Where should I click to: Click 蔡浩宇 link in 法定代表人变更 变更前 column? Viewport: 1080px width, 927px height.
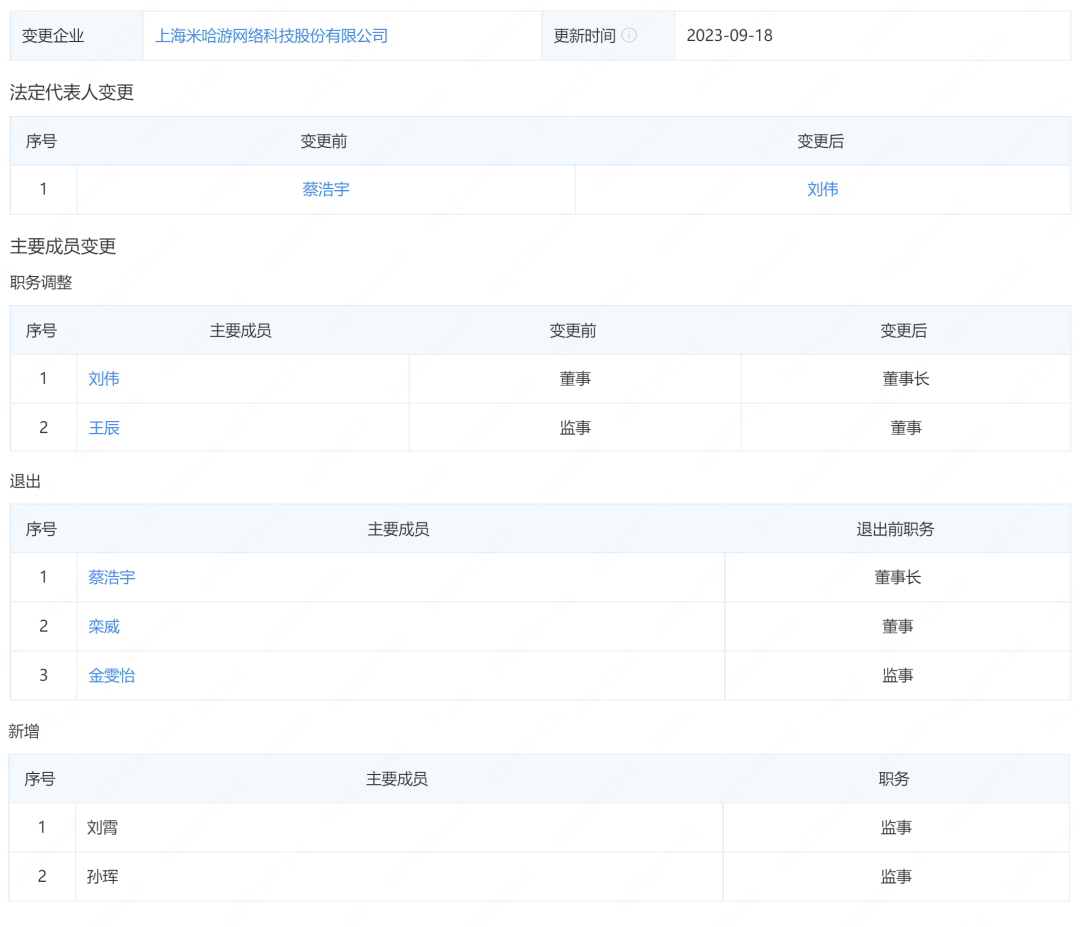tap(326, 189)
